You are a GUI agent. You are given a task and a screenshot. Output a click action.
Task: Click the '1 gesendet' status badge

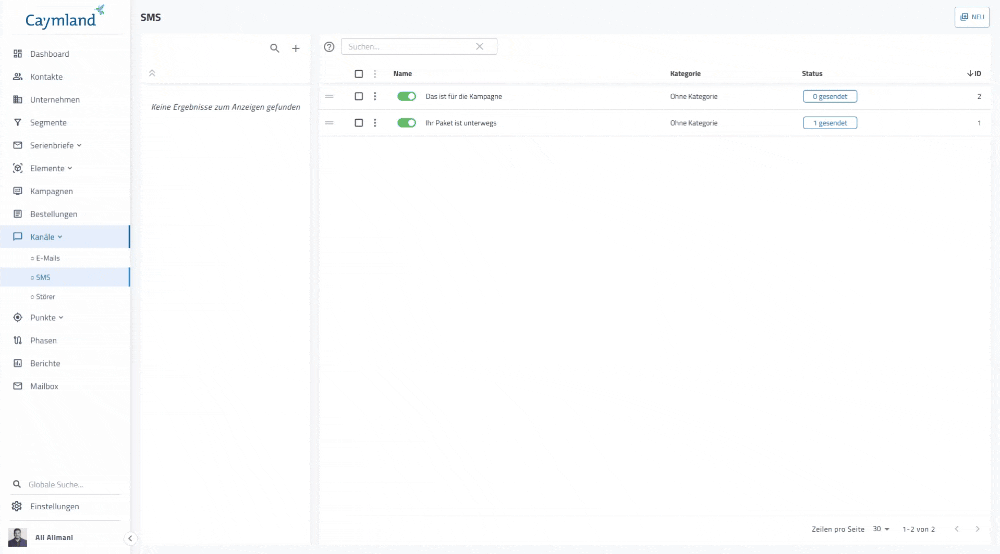[829, 123]
